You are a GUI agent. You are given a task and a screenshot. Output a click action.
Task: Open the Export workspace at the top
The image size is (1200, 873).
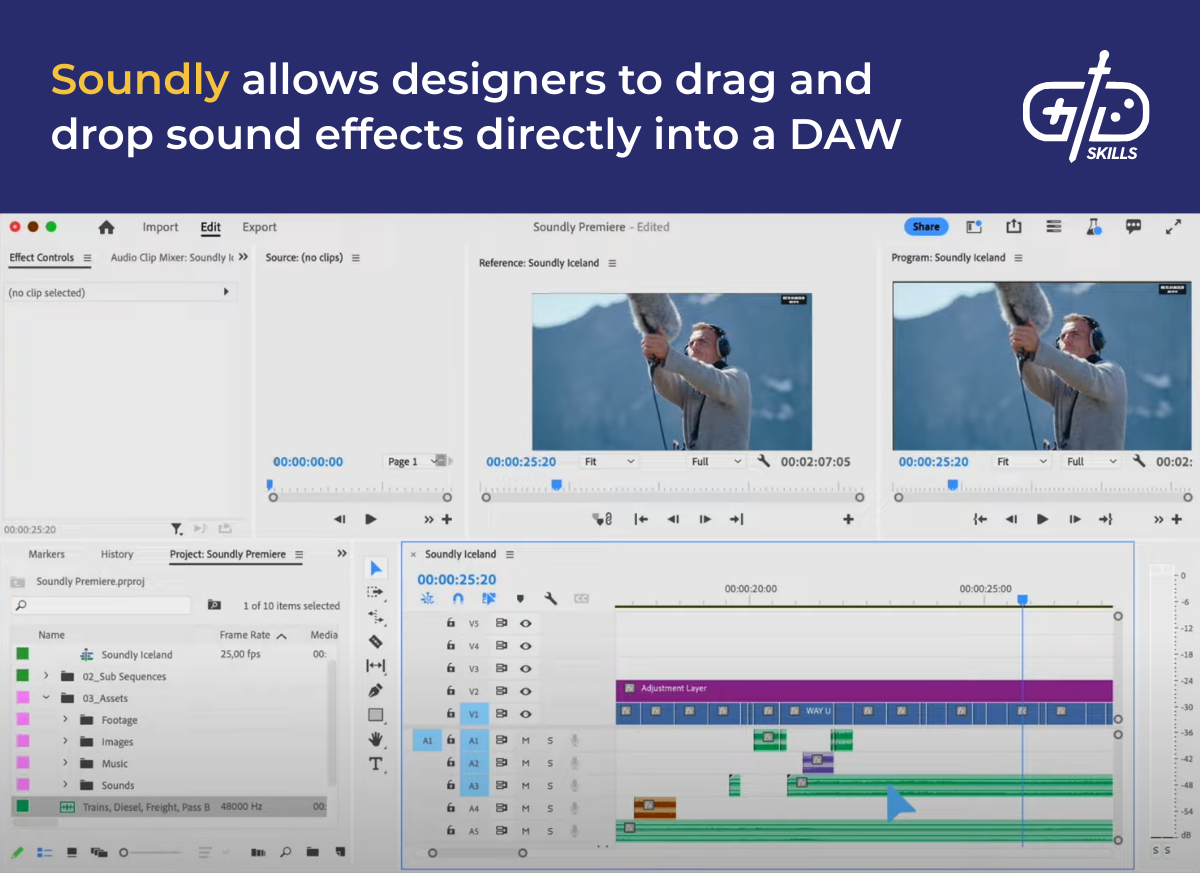259,227
